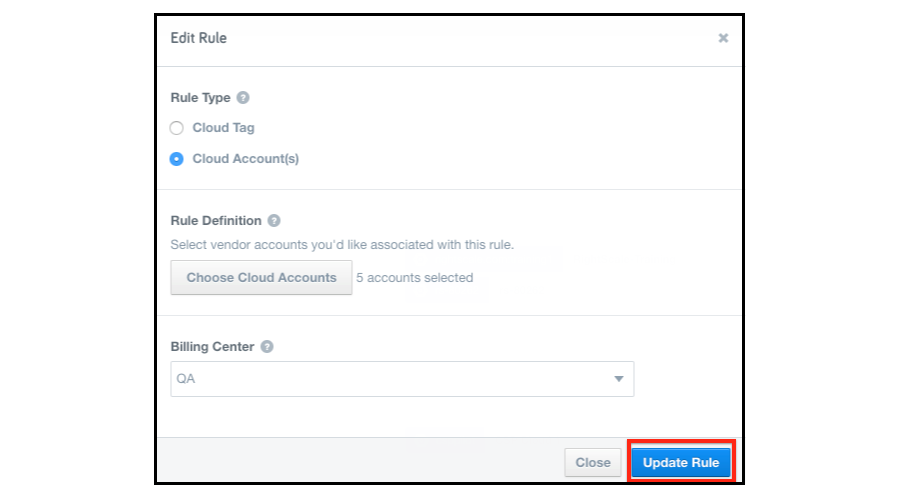Show help for Rule Definition
900x497 pixels.
pyautogui.click(x=274, y=220)
